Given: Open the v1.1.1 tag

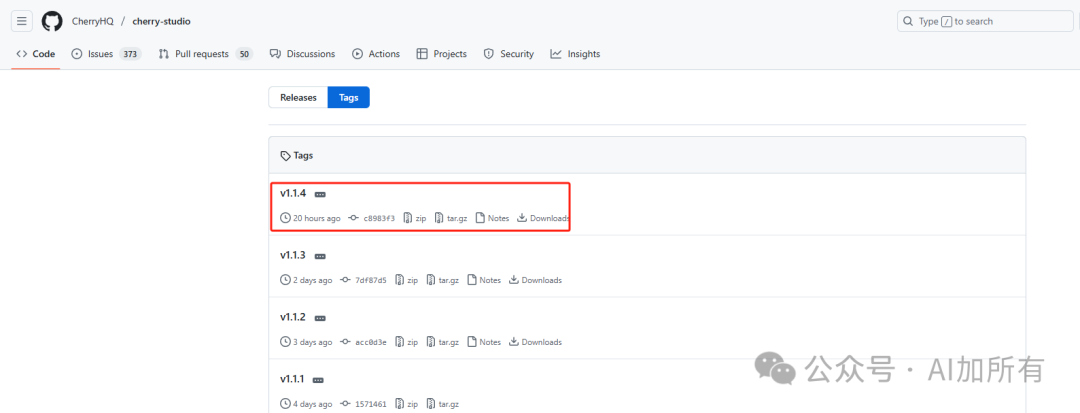Looking at the screenshot, I should click(x=292, y=379).
